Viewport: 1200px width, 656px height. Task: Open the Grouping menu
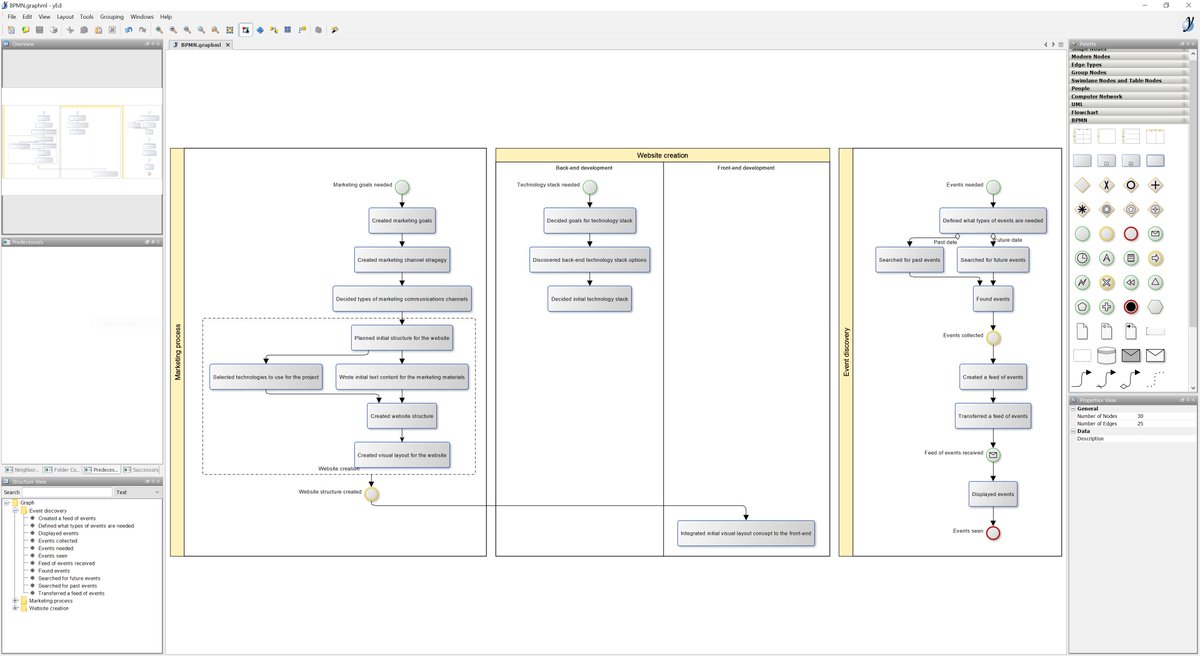tap(112, 17)
